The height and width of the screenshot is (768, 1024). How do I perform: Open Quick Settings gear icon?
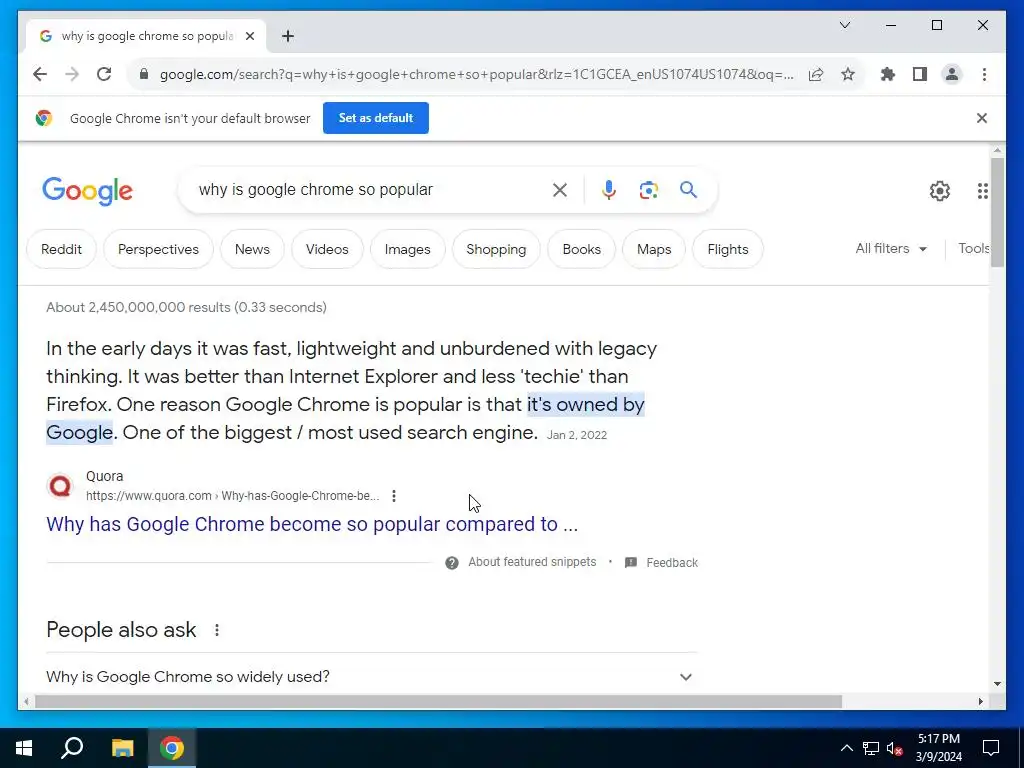tap(940, 191)
